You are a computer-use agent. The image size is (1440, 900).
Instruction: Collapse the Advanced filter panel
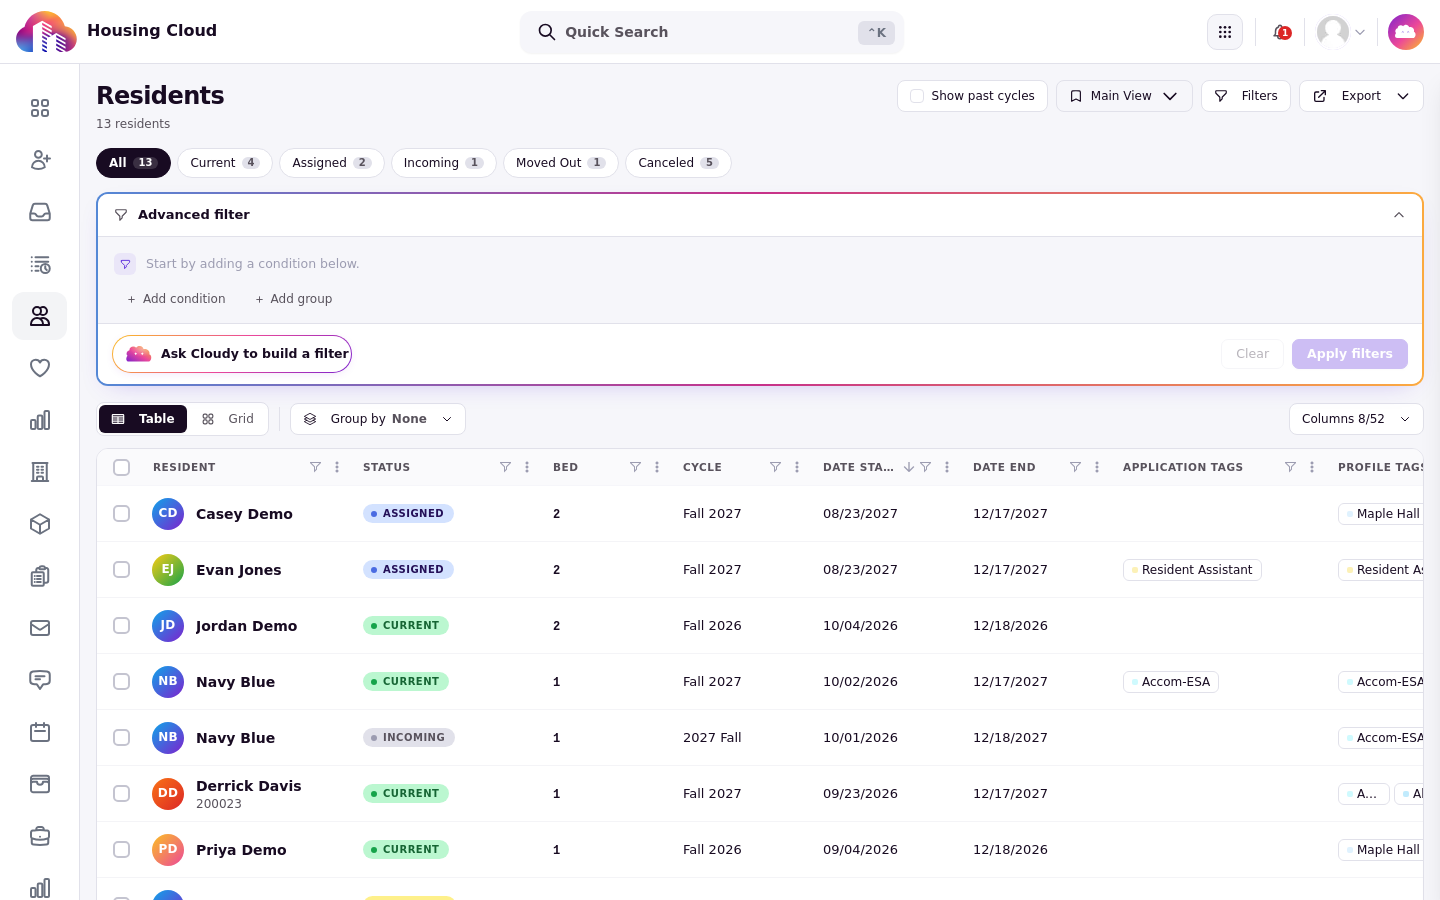pyautogui.click(x=1399, y=215)
